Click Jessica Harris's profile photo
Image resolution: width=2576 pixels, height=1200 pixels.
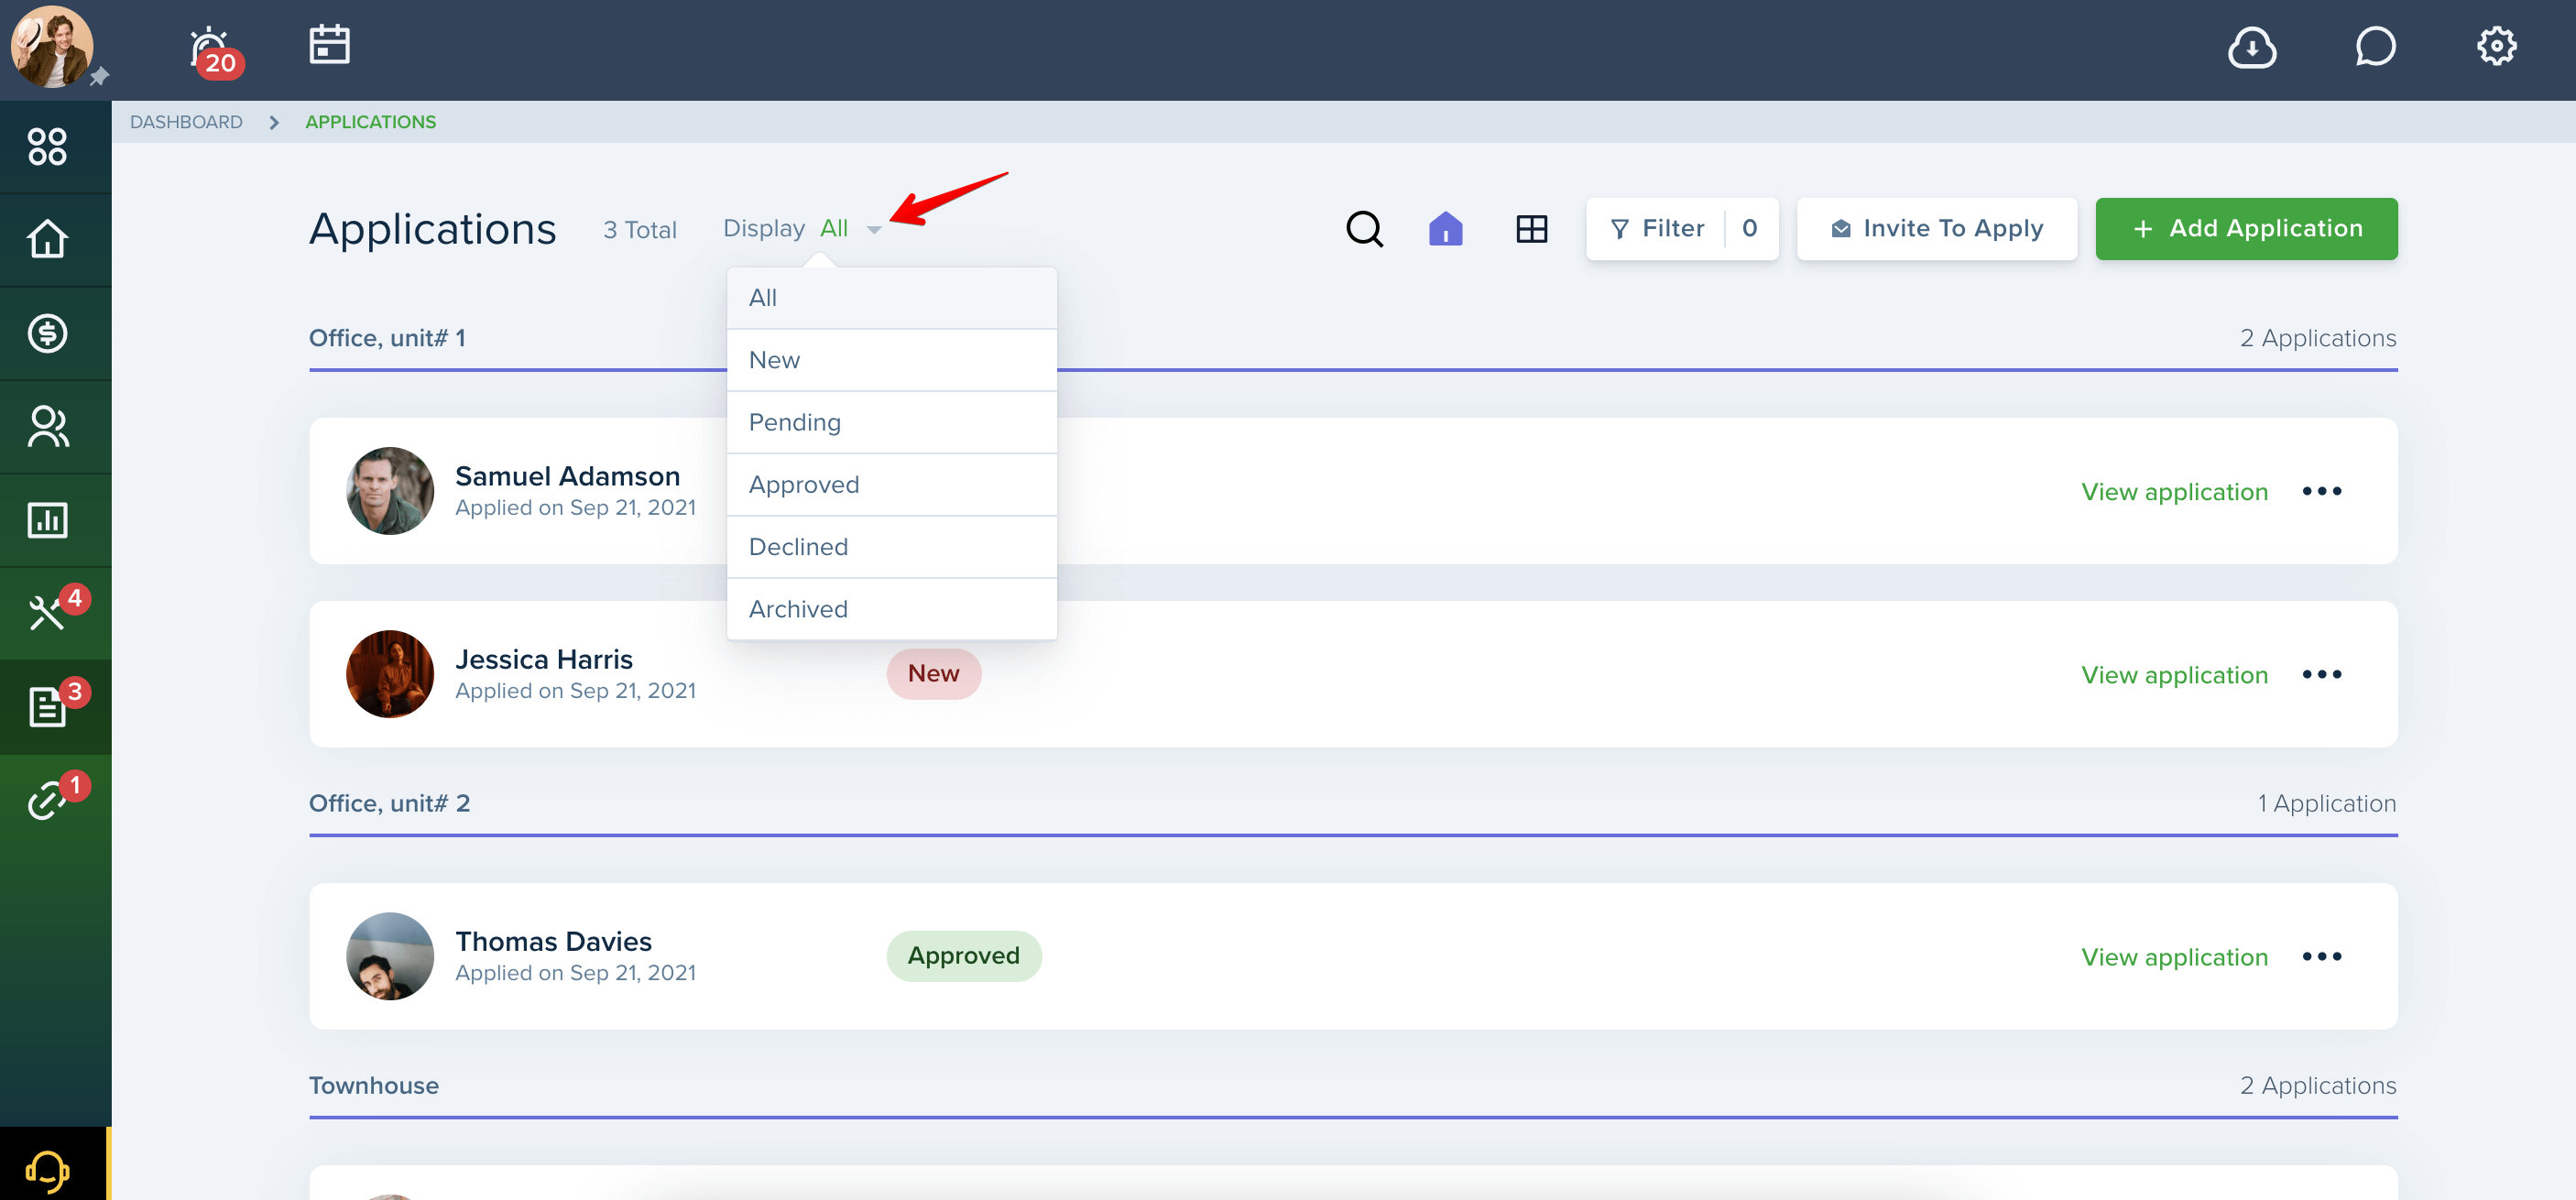pos(390,674)
